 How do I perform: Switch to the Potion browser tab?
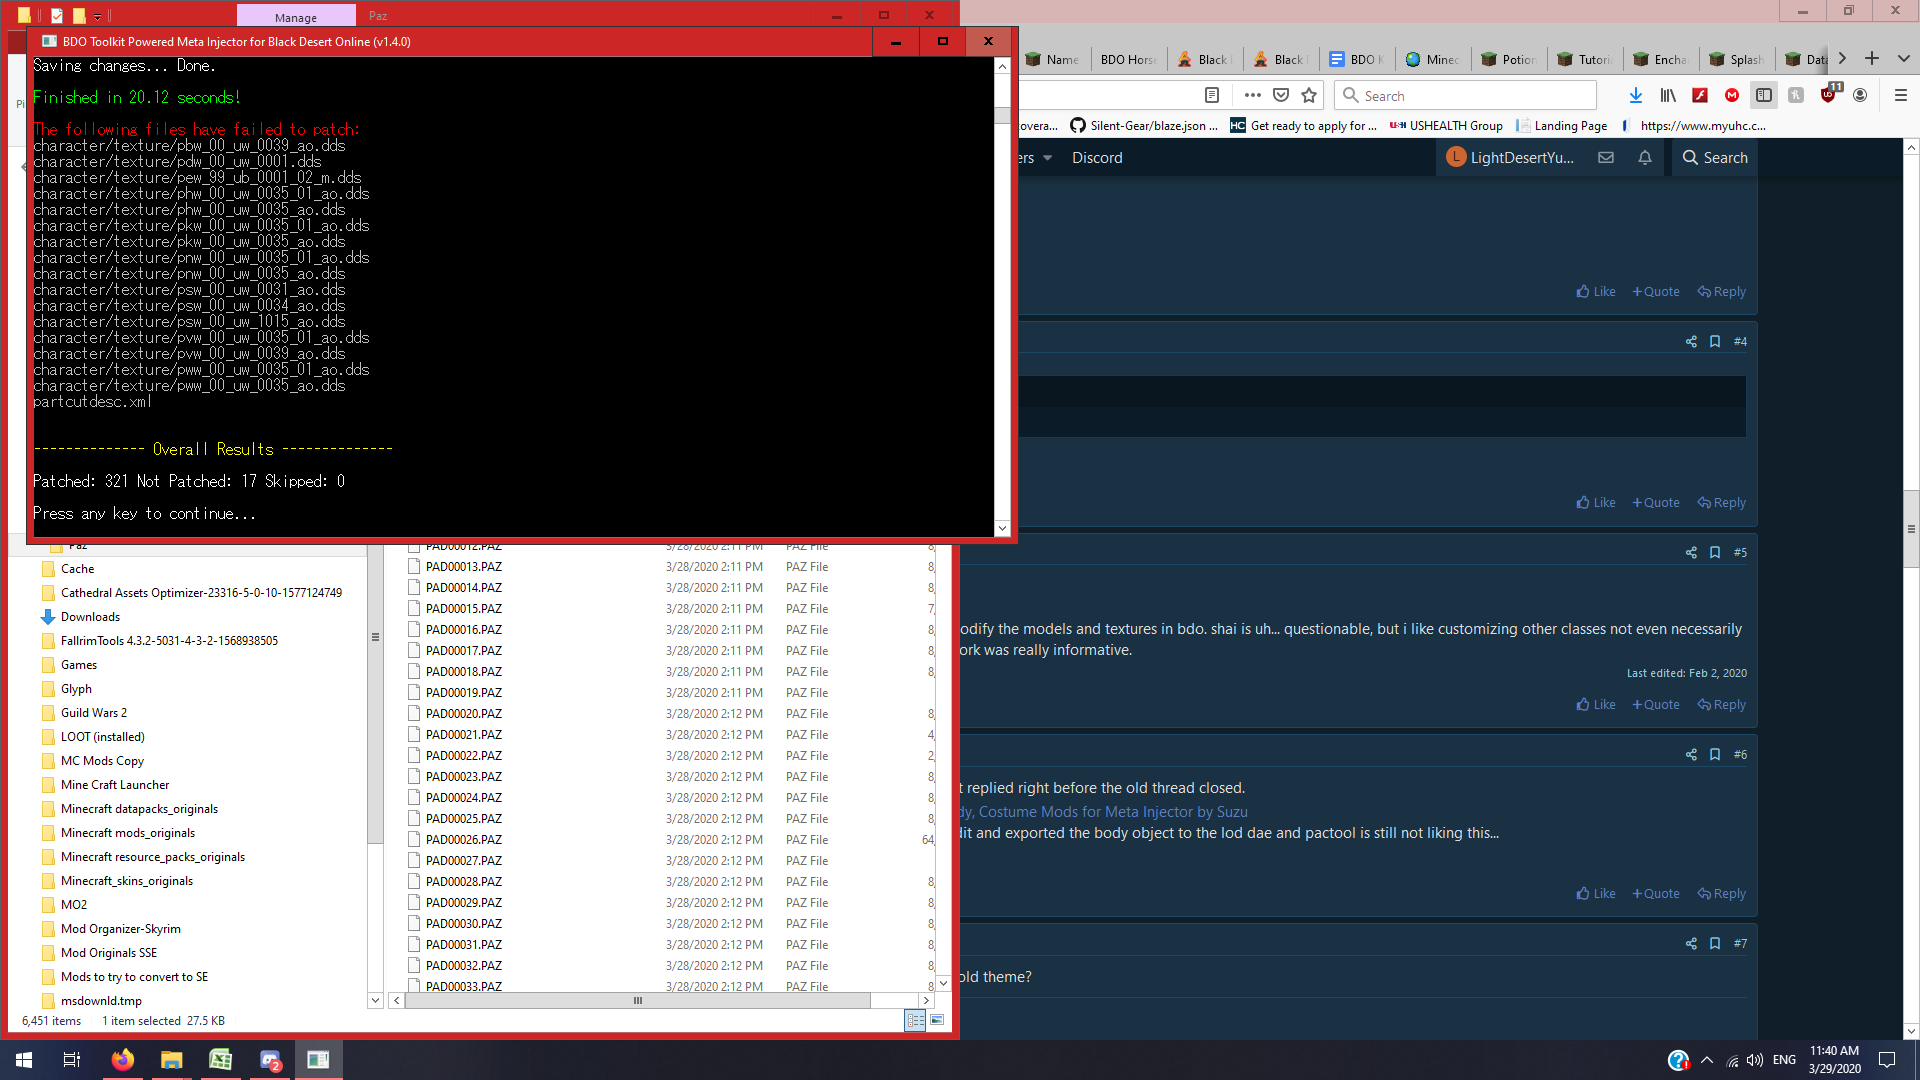[x=1509, y=59]
